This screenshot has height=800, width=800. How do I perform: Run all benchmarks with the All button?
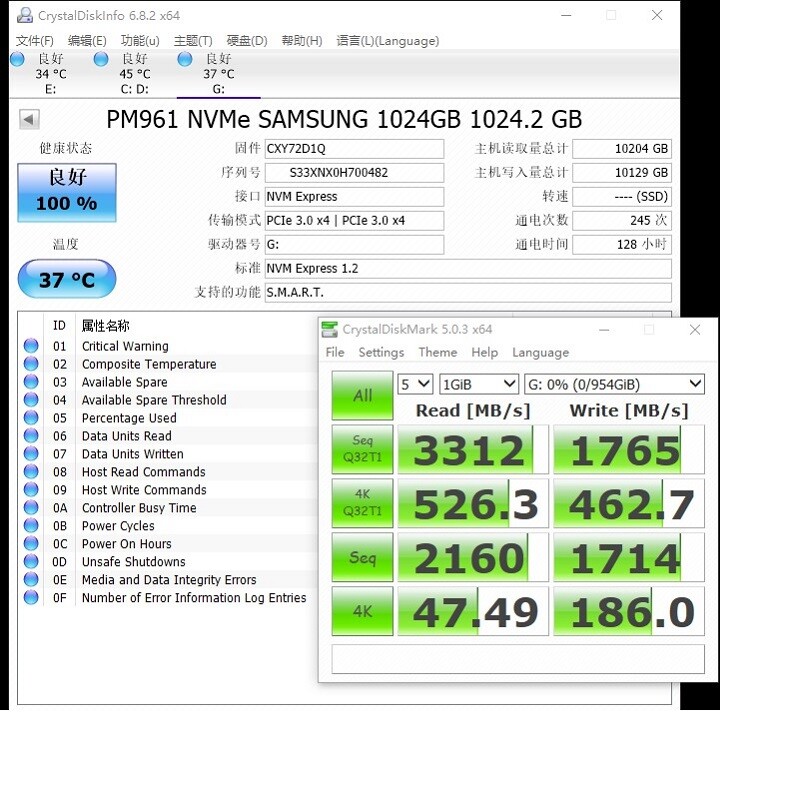point(362,395)
